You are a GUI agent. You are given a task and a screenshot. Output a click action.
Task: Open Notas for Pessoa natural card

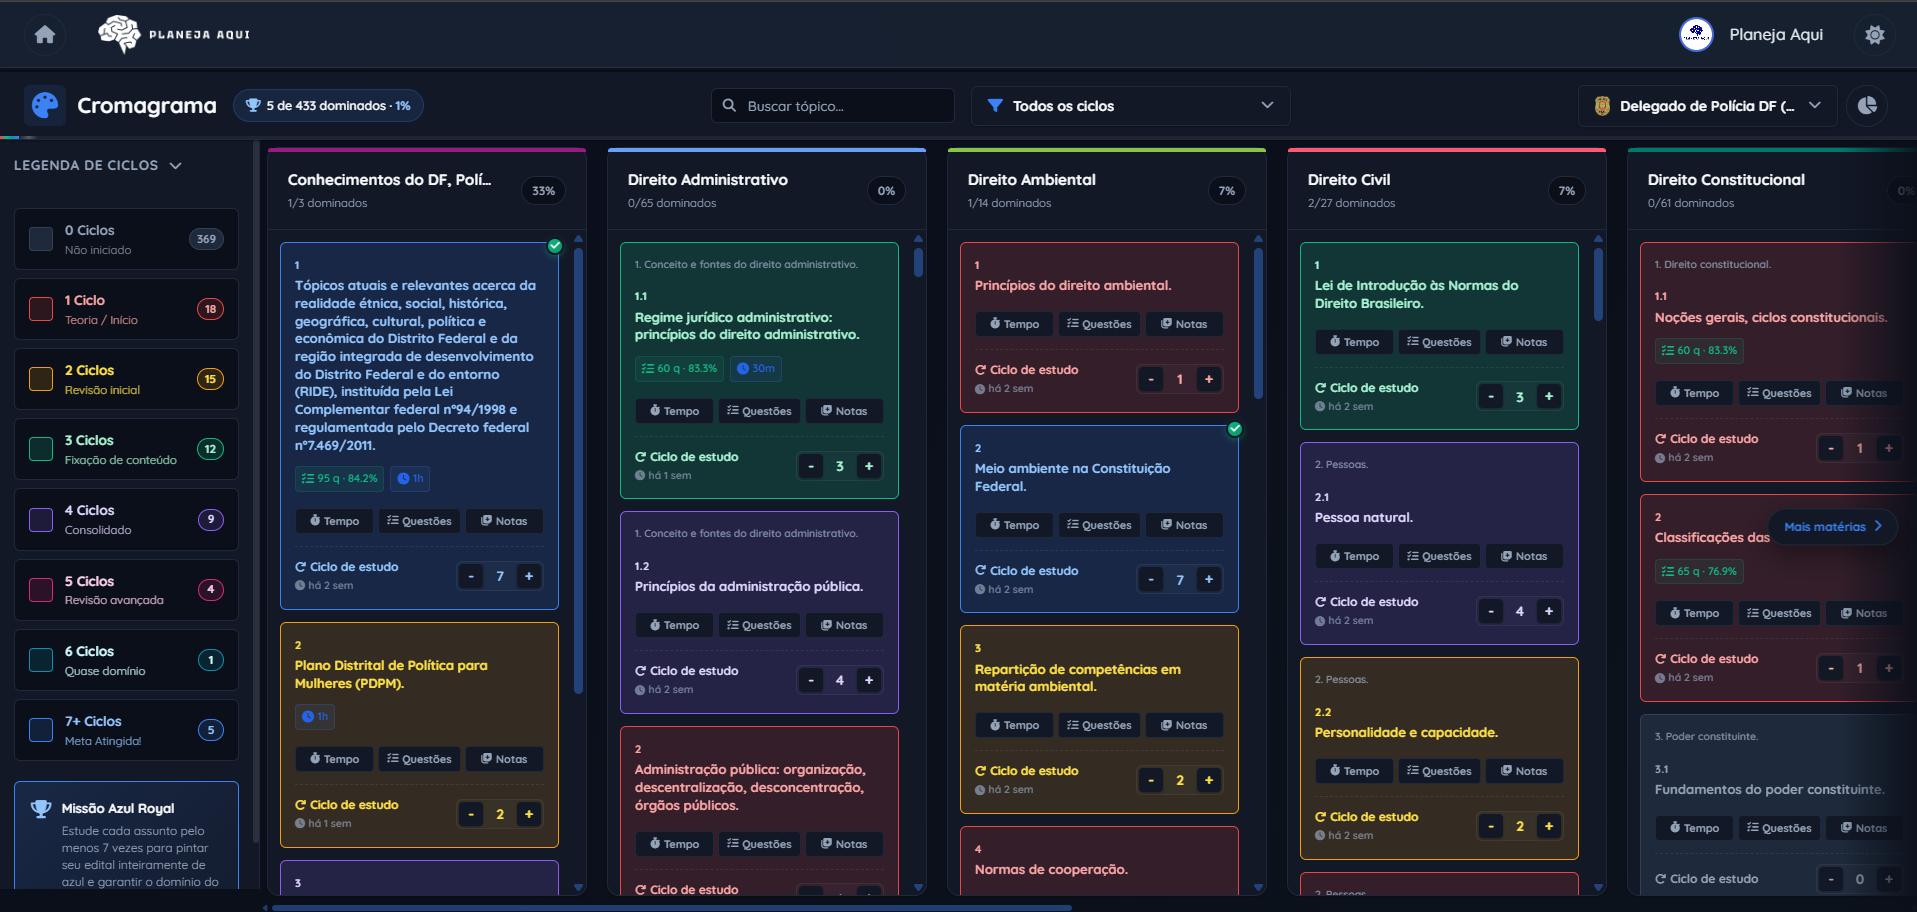coord(1524,556)
